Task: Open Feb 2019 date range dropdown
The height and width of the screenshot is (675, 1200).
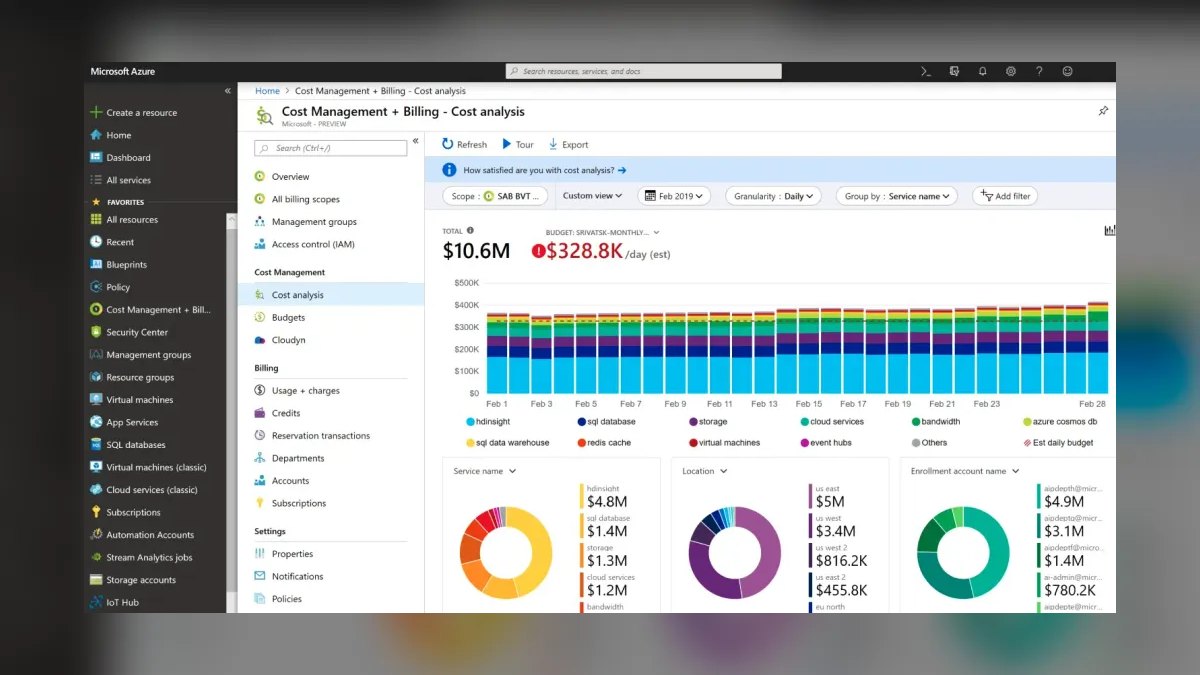Action: pyautogui.click(x=673, y=196)
